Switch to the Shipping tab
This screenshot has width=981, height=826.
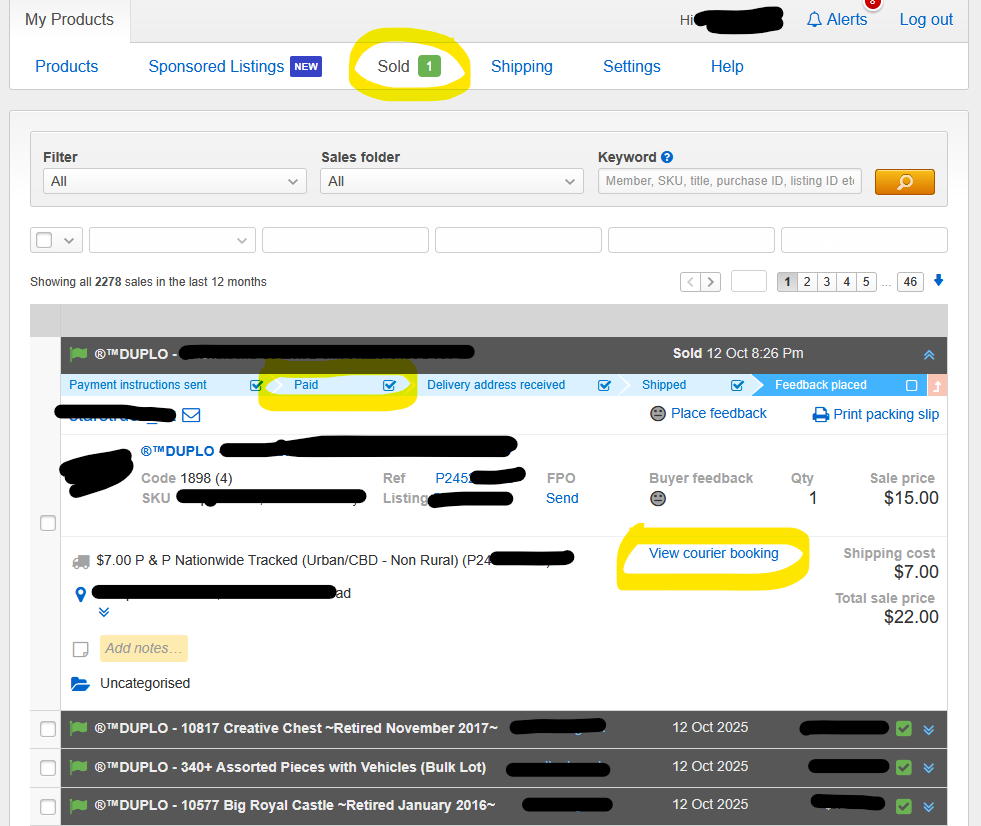pos(521,67)
